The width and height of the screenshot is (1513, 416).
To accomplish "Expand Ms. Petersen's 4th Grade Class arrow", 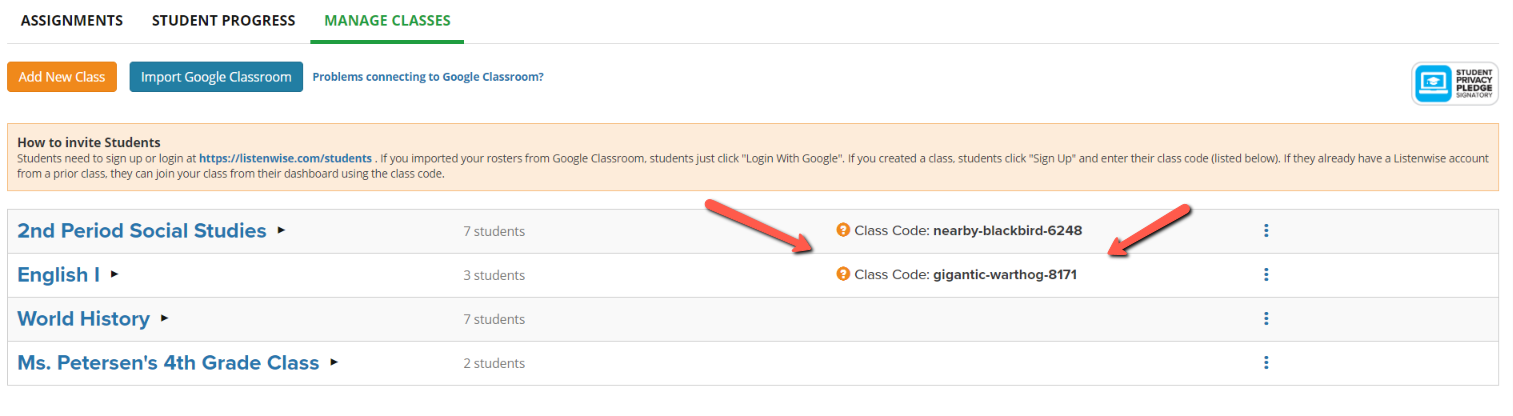I will pyautogui.click(x=334, y=362).
